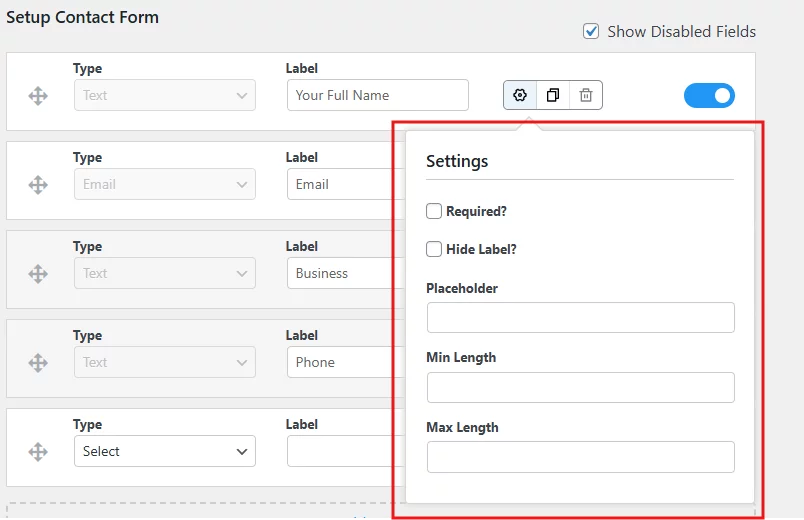
Task: Uncheck Show Disabled Fields
Action: 591,31
